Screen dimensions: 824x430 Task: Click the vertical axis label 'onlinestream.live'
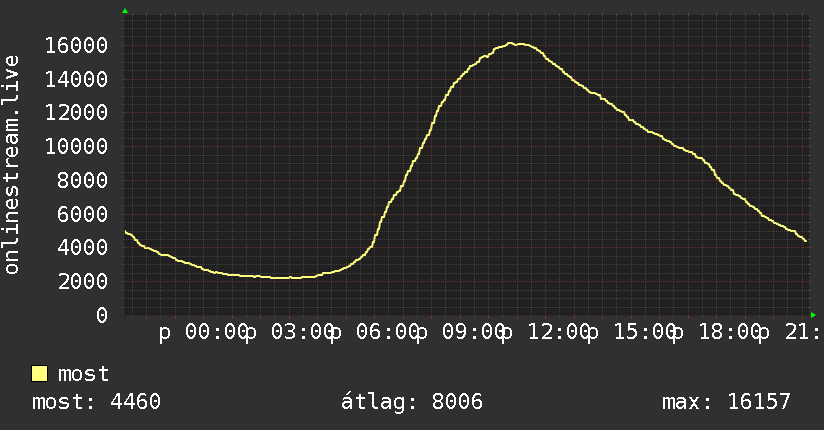pyautogui.click(x=12, y=165)
